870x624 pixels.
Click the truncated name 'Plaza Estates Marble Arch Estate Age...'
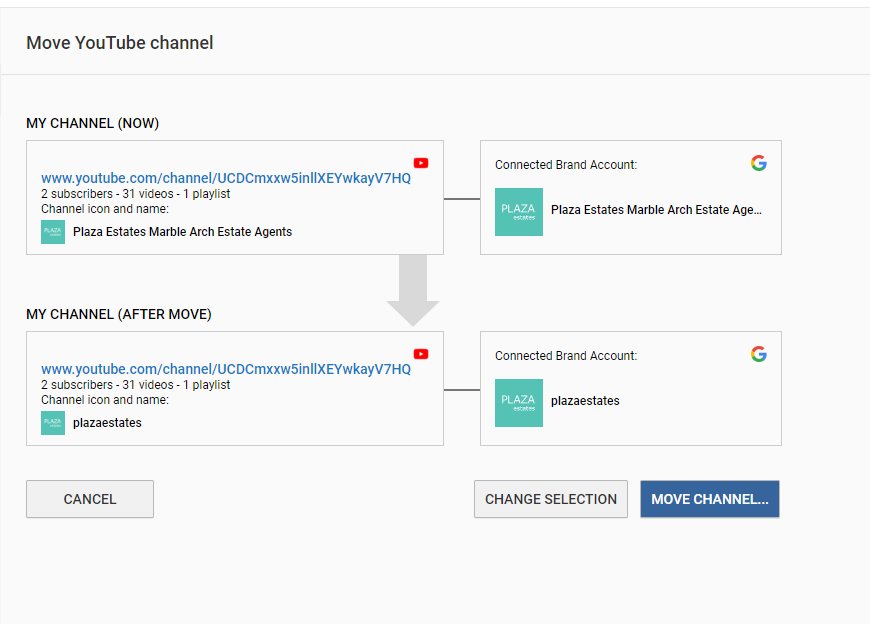pyautogui.click(x=656, y=210)
